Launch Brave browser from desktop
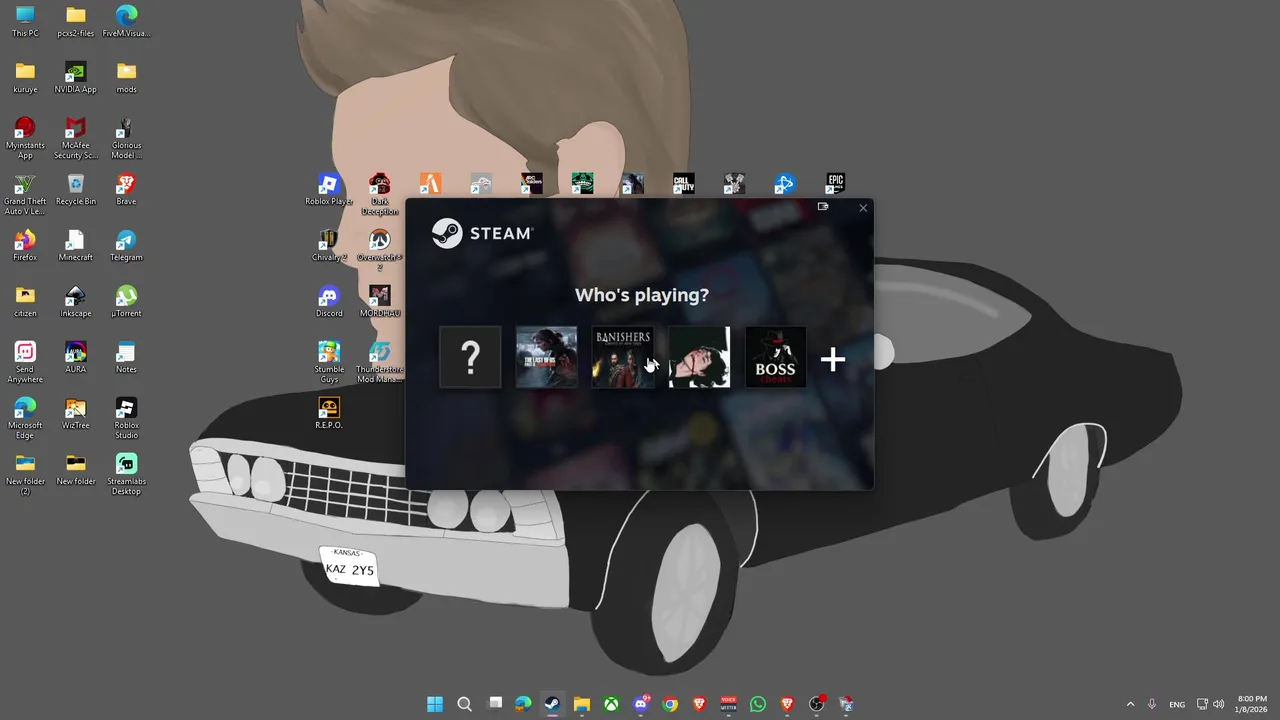1280x720 pixels. point(126,189)
